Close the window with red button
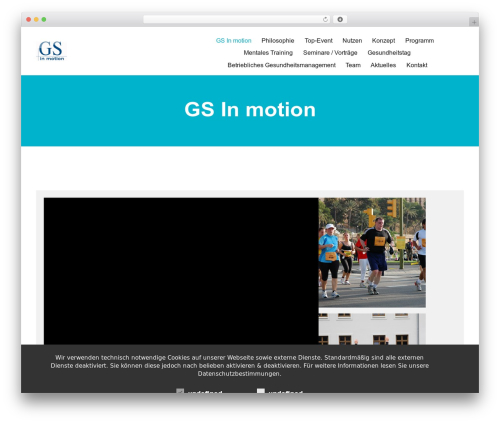500x423 pixels. pyautogui.click(x=29, y=19)
